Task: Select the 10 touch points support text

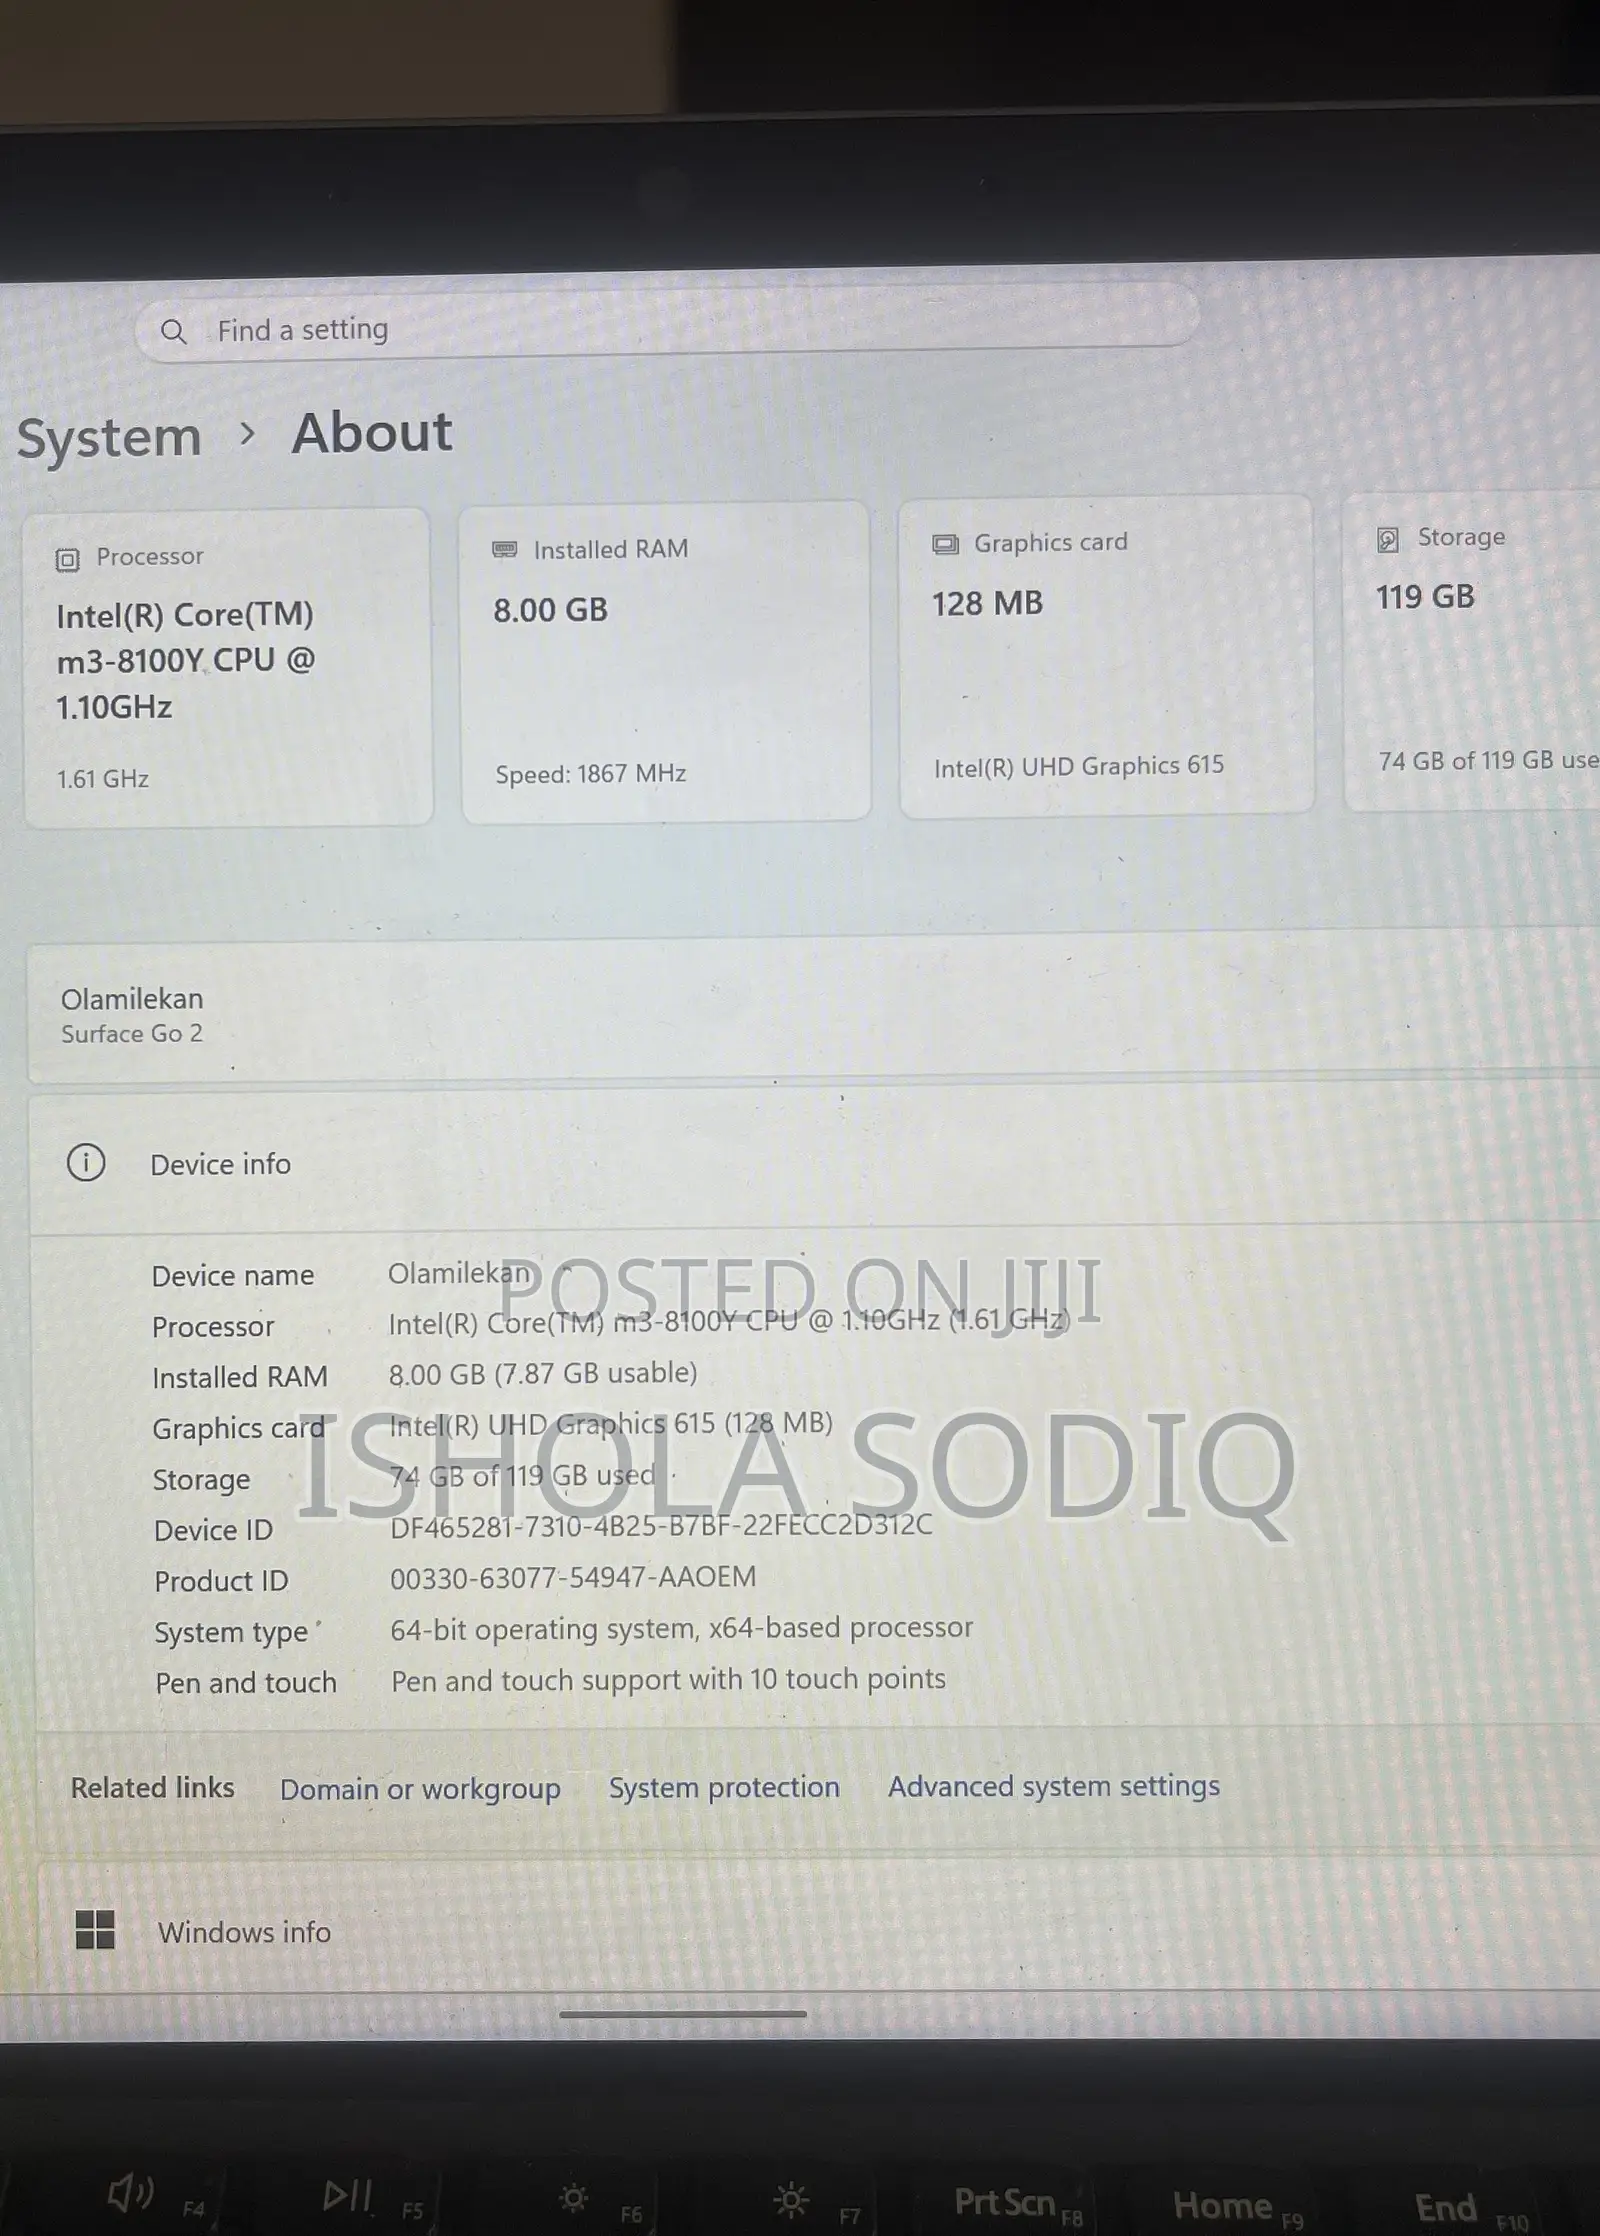Action: pyautogui.click(x=668, y=1680)
